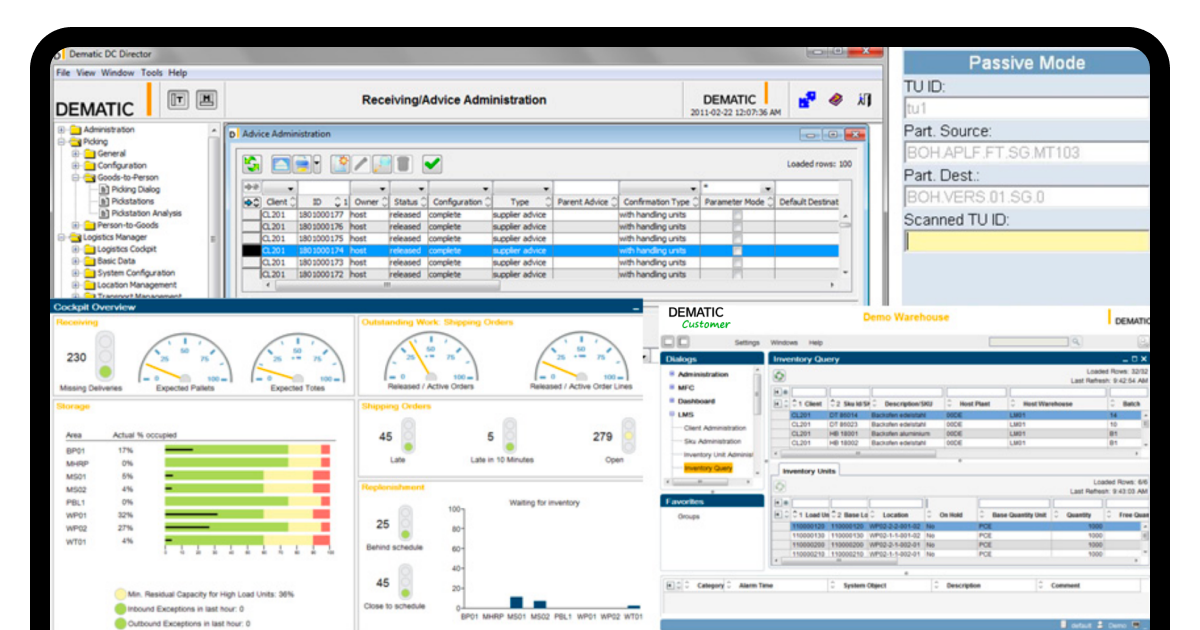Open the red book help icon
Viewport: 1200px width, 630px height.
coord(836,99)
